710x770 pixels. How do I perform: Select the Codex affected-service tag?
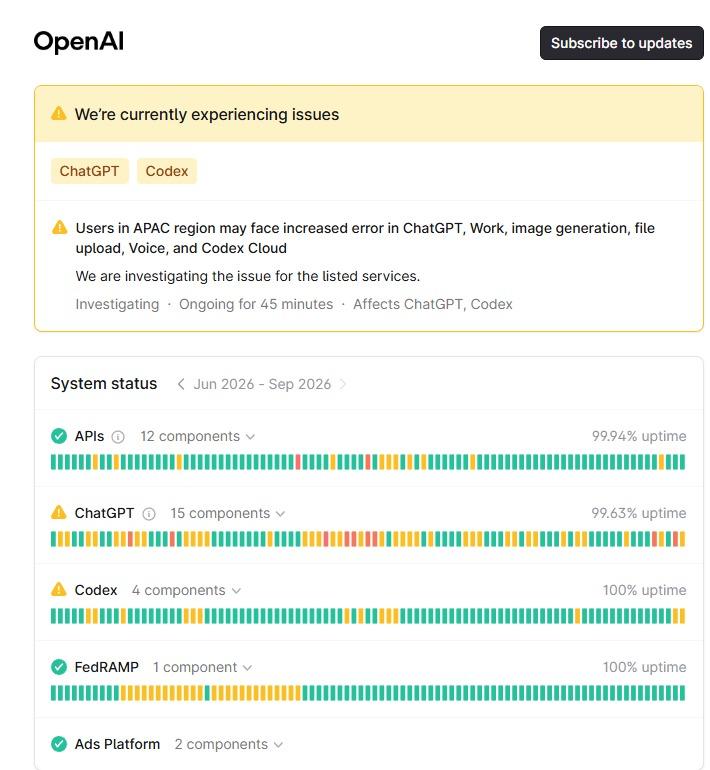(x=167, y=171)
